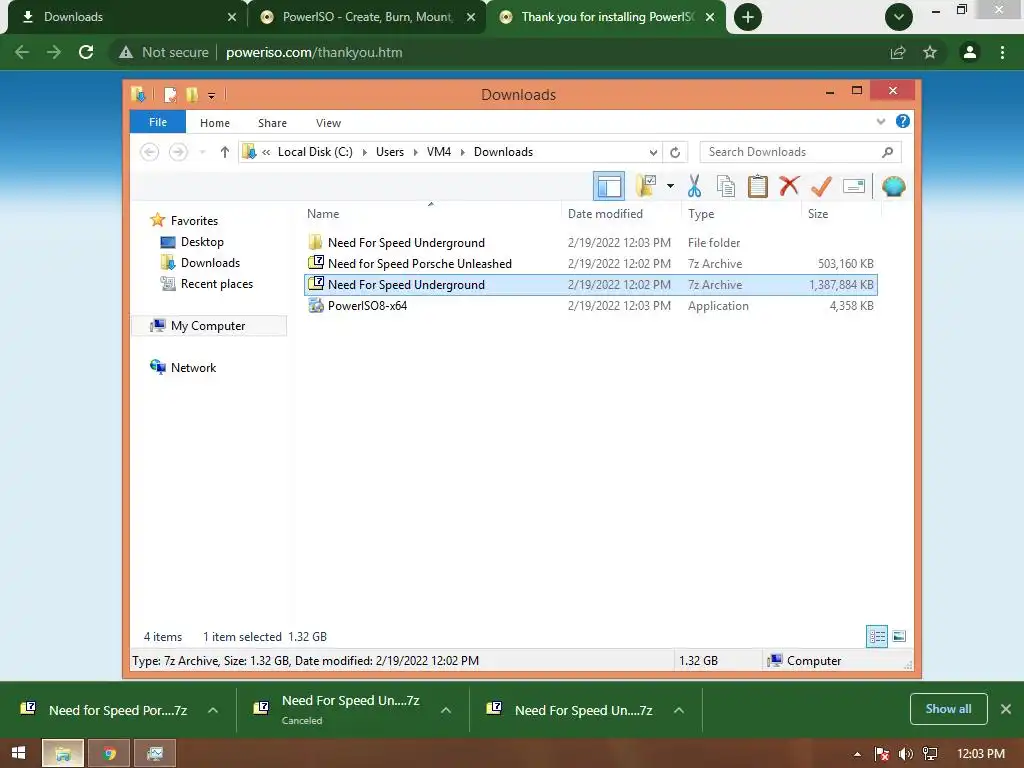This screenshot has width=1024, height=768.
Task: Expand options for Need for Speed Por....7z download
Action: point(213,710)
